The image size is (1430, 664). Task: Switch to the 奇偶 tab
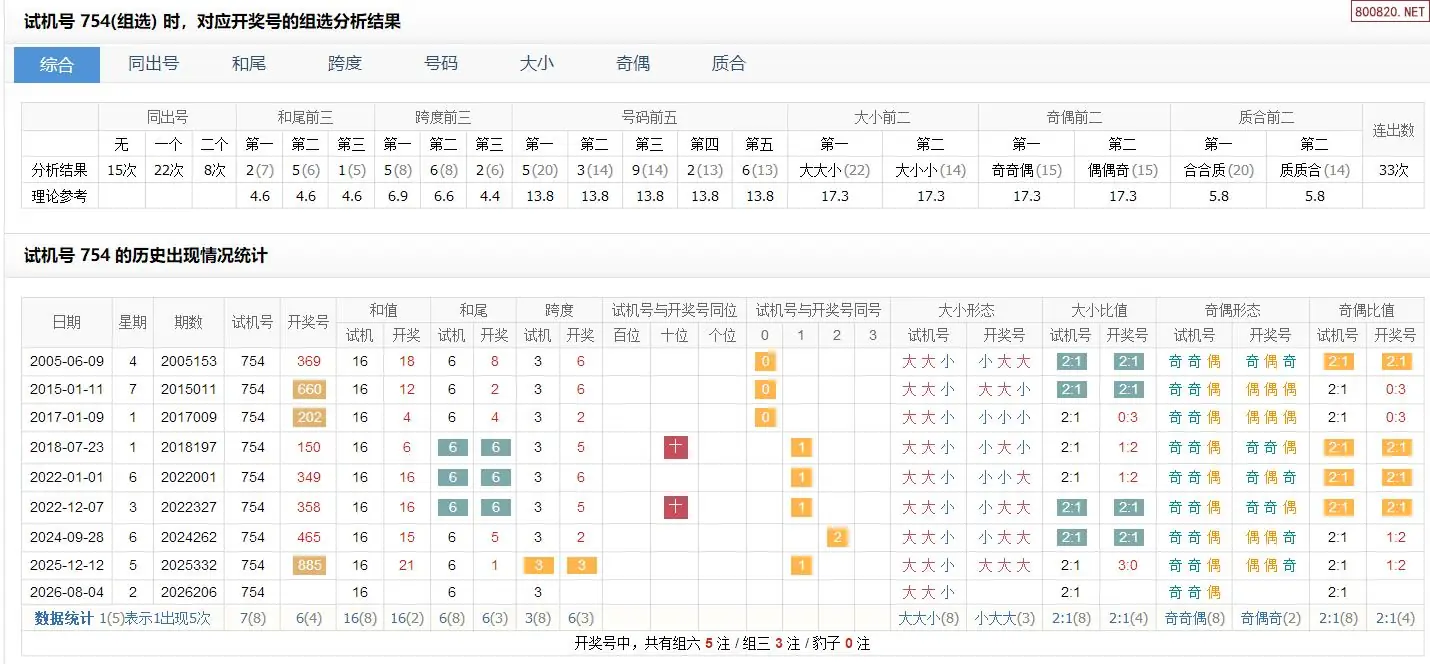pos(633,64)
